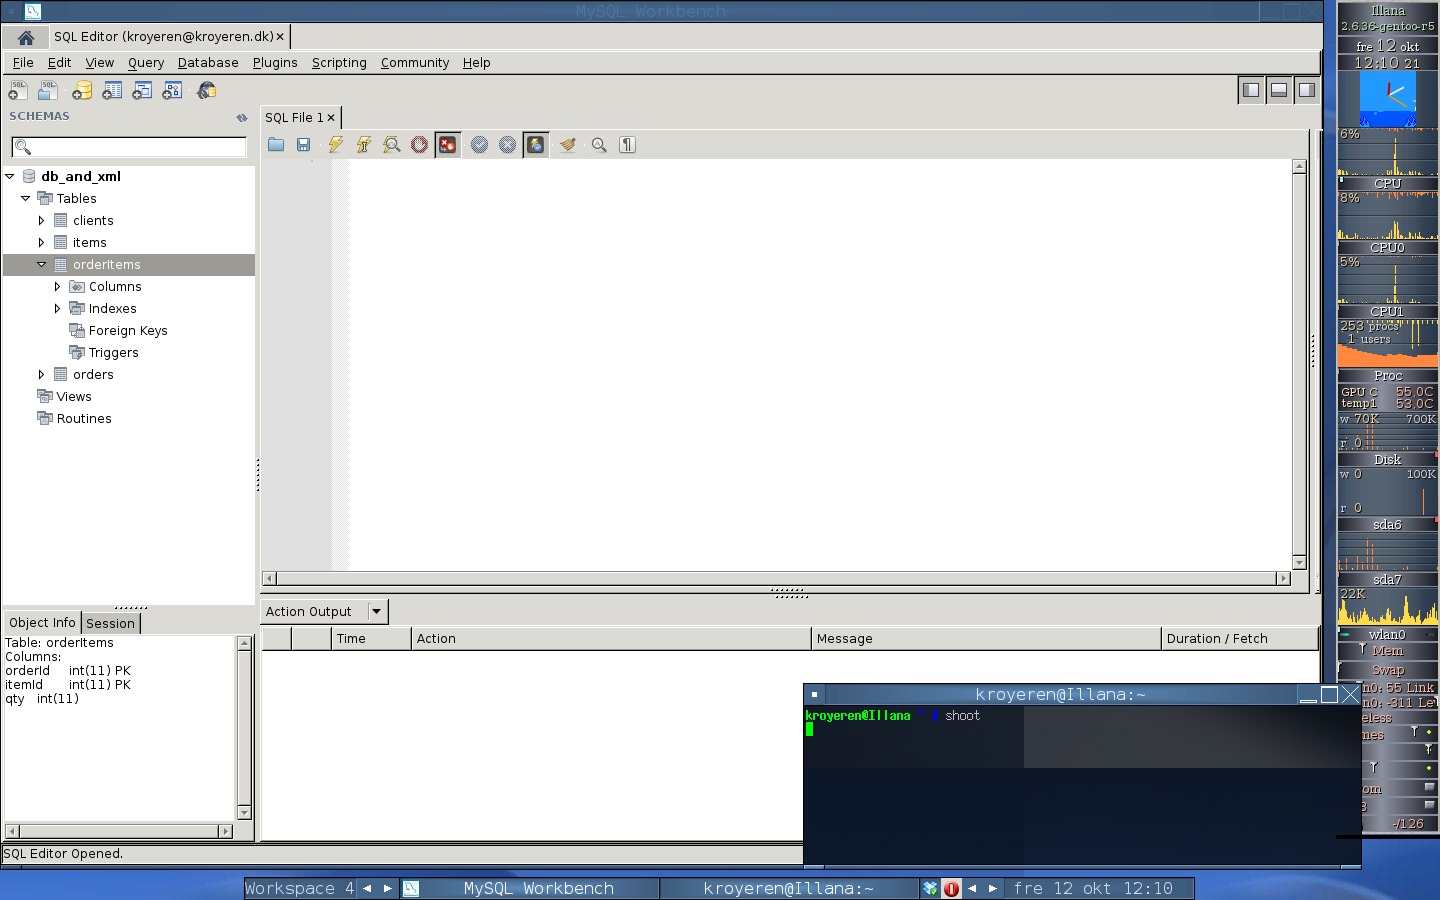The height and width of the screenshot is (900, 1440).
Task: Open the Action Output dropdown
Action: pos(376,611)
